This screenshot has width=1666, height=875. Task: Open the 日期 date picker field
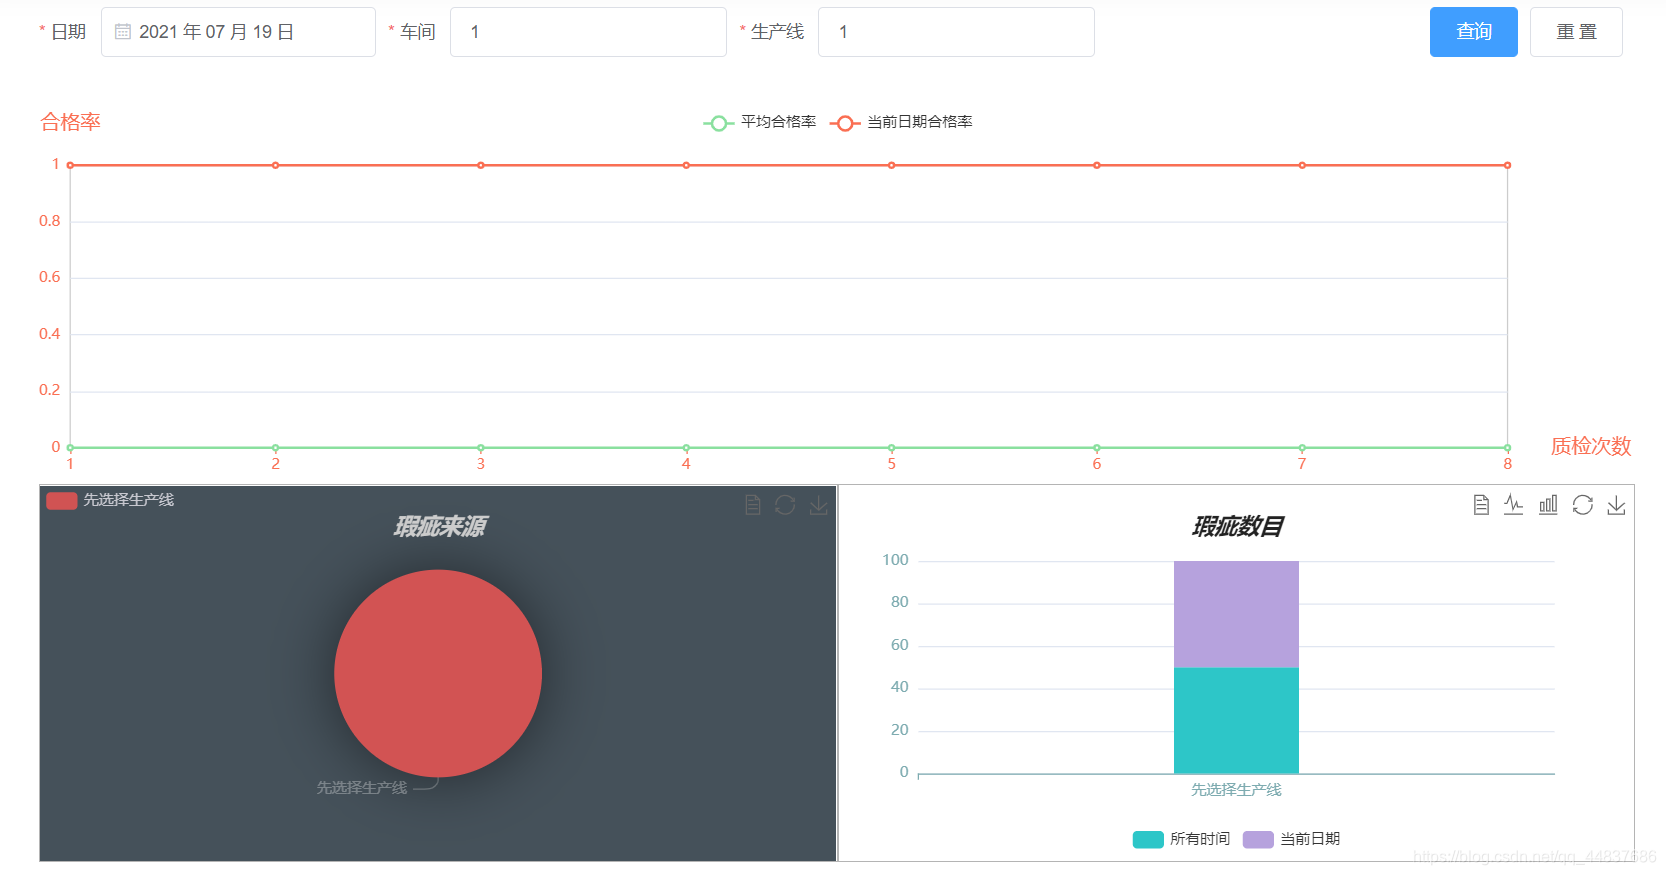click(x=238, y=32)
